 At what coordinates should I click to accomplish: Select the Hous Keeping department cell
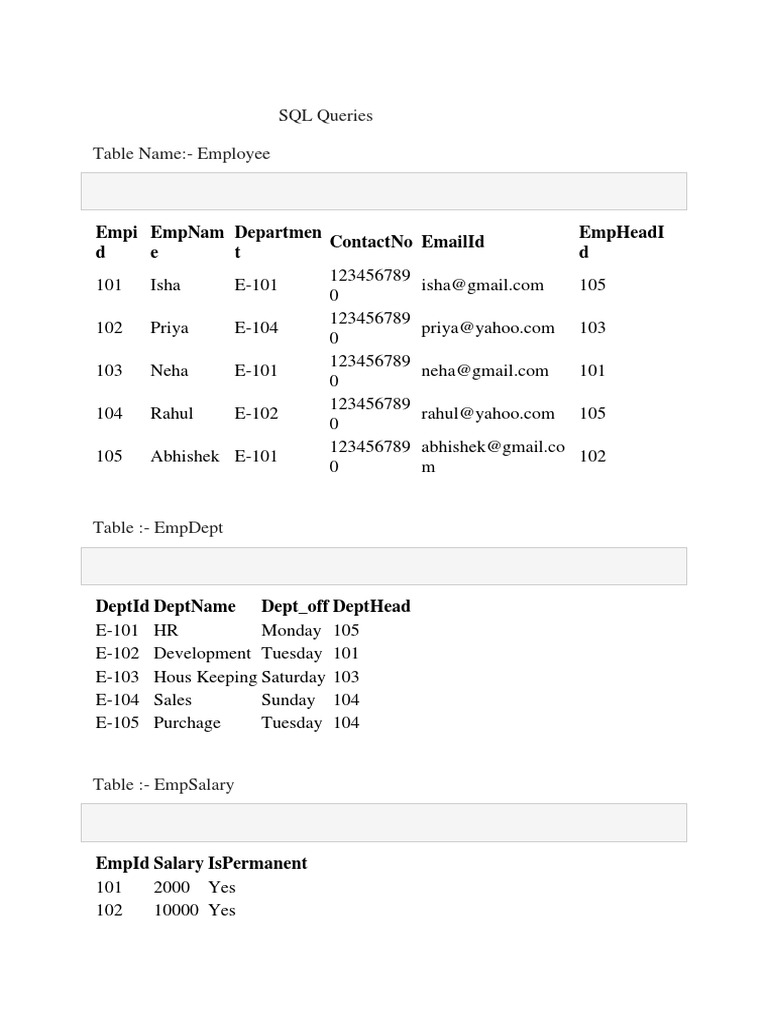pyautogui.click(x=205, y=677)
